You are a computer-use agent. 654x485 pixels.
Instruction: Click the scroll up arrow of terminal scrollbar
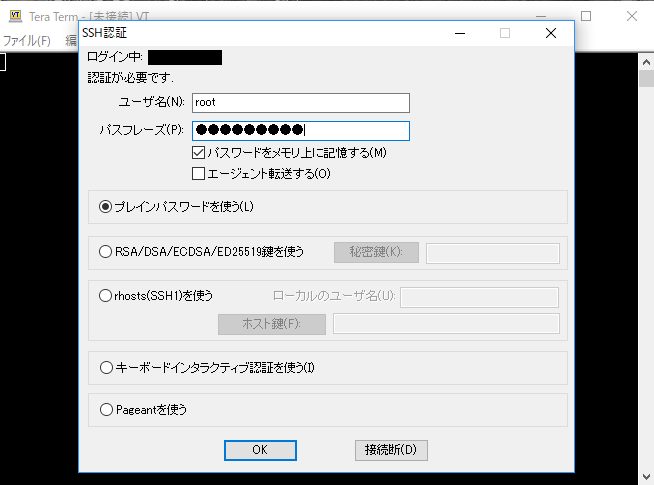tap(646, 62)
